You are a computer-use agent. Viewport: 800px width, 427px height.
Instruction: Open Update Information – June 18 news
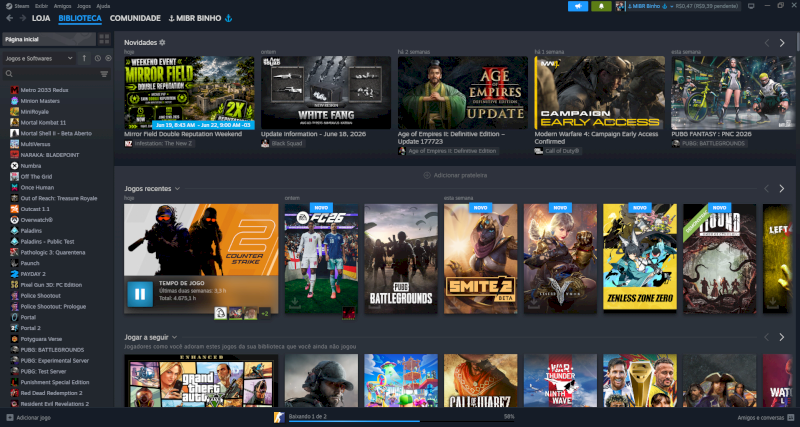pyautogui.click(x=326, y=93)
